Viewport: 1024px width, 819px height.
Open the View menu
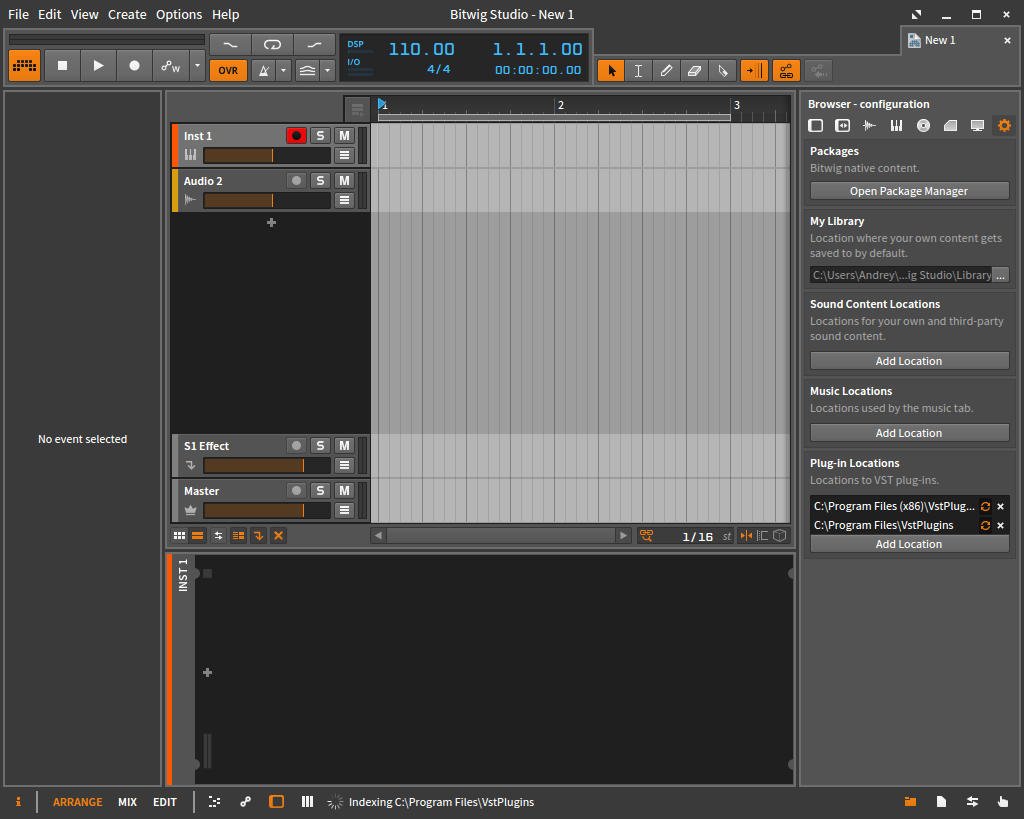click(85, 14)
